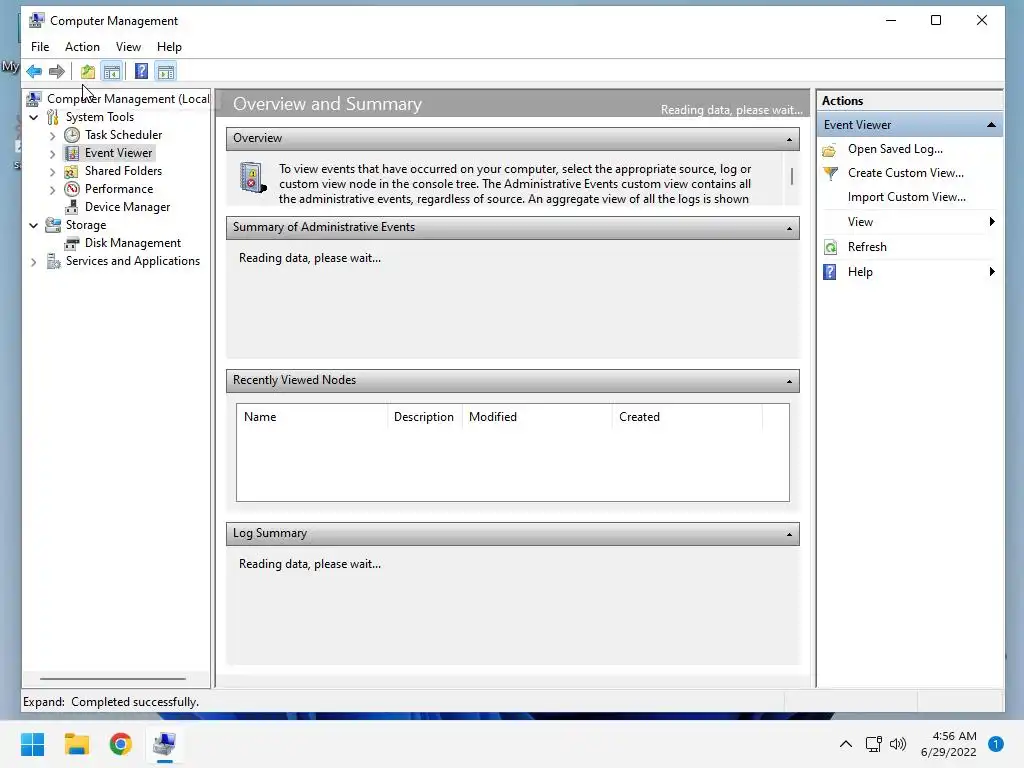Toggle Show/Hide Action Pane toolbar icon
The image size is (1024, 768).
[x=166, y=71]
